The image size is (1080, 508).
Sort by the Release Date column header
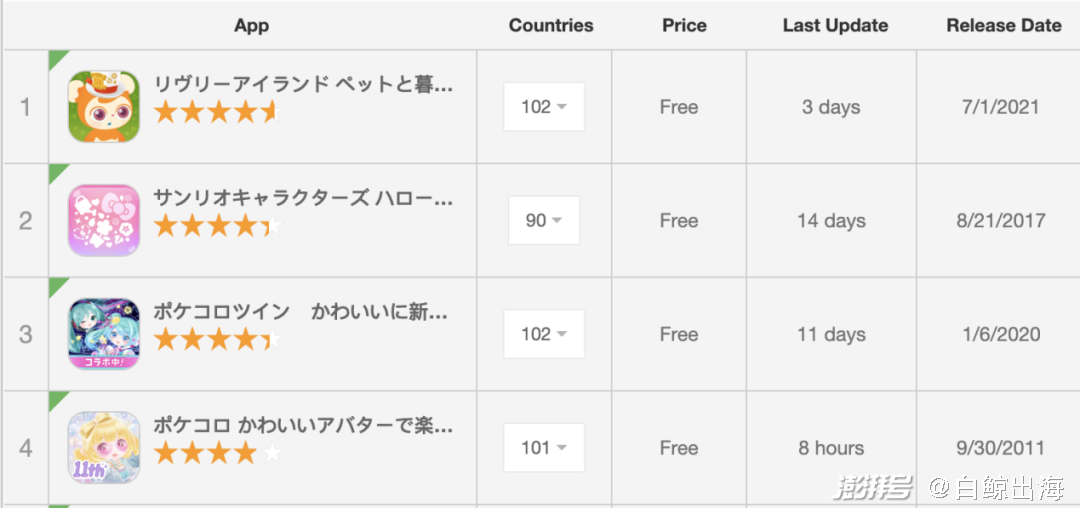click(1004, 26)
